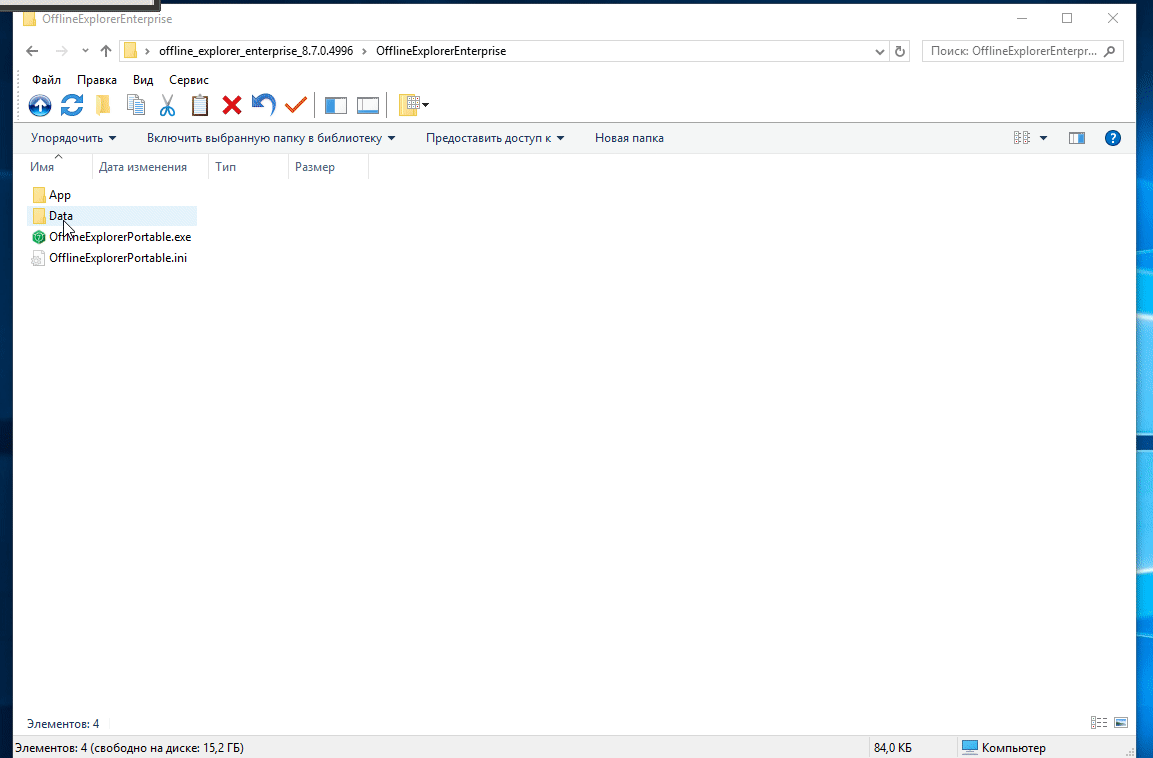Maximize the OfflineExplorerEnterprise window

click(1067, 18)
